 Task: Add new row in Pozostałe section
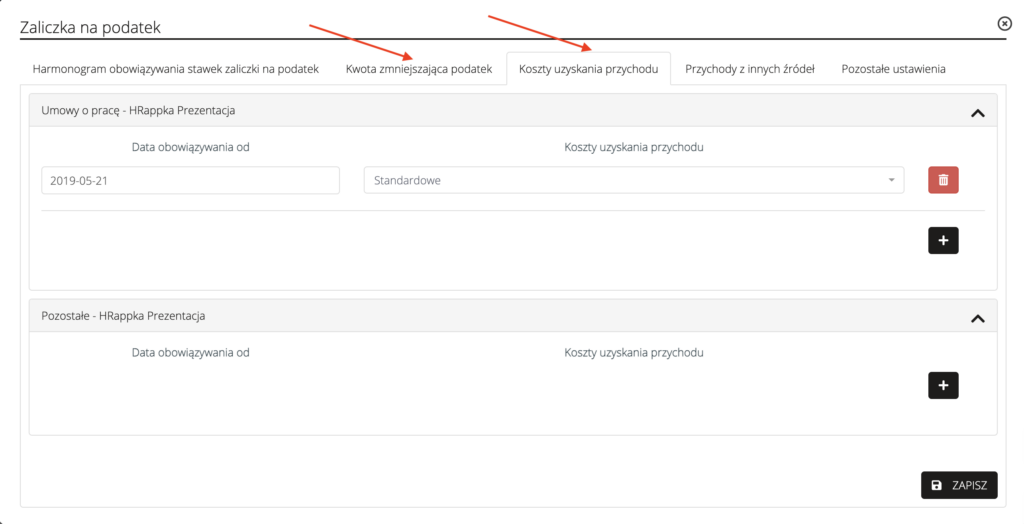943,385
